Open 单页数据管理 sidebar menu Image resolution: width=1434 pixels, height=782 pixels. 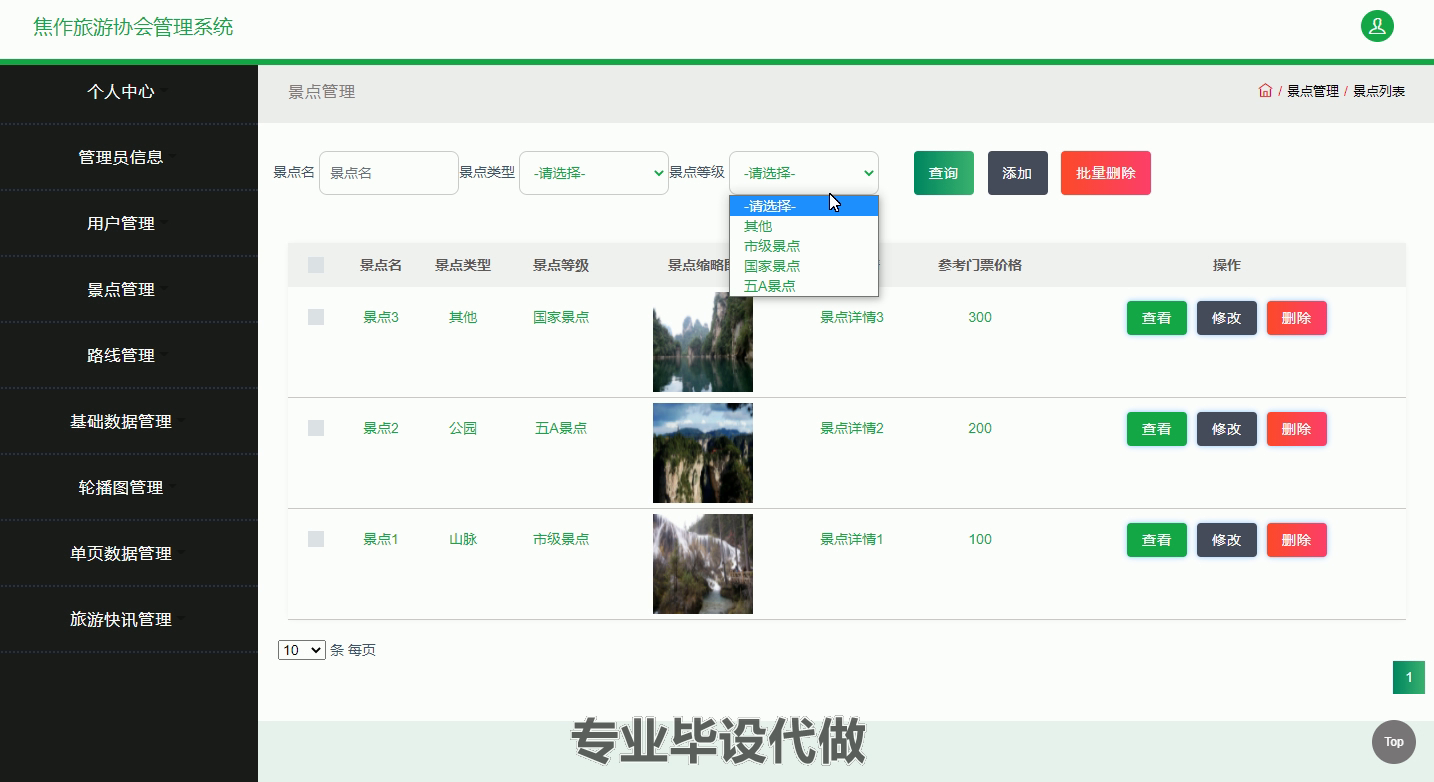[129, 553]
